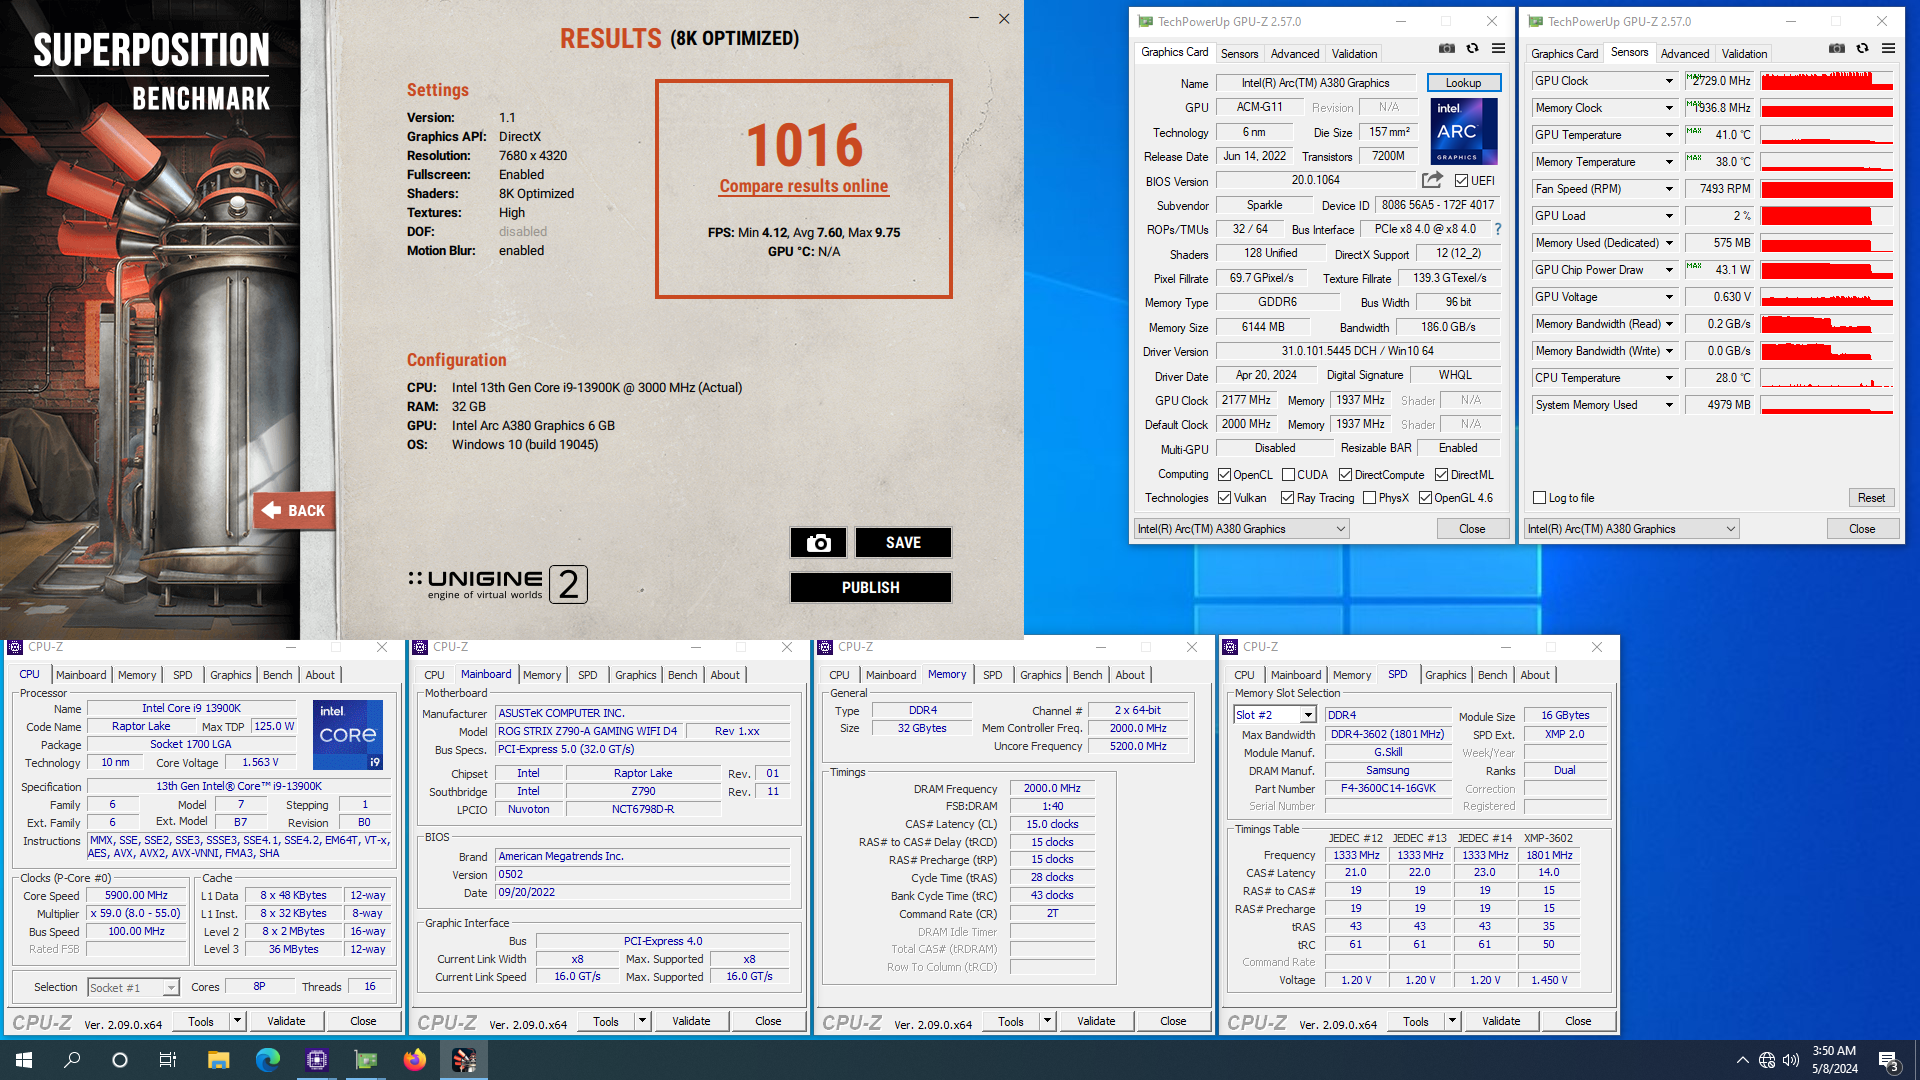Toggle CUDA checkbox
The height and width of the screenshot is (1080, 1920).
click(1288, 475)
